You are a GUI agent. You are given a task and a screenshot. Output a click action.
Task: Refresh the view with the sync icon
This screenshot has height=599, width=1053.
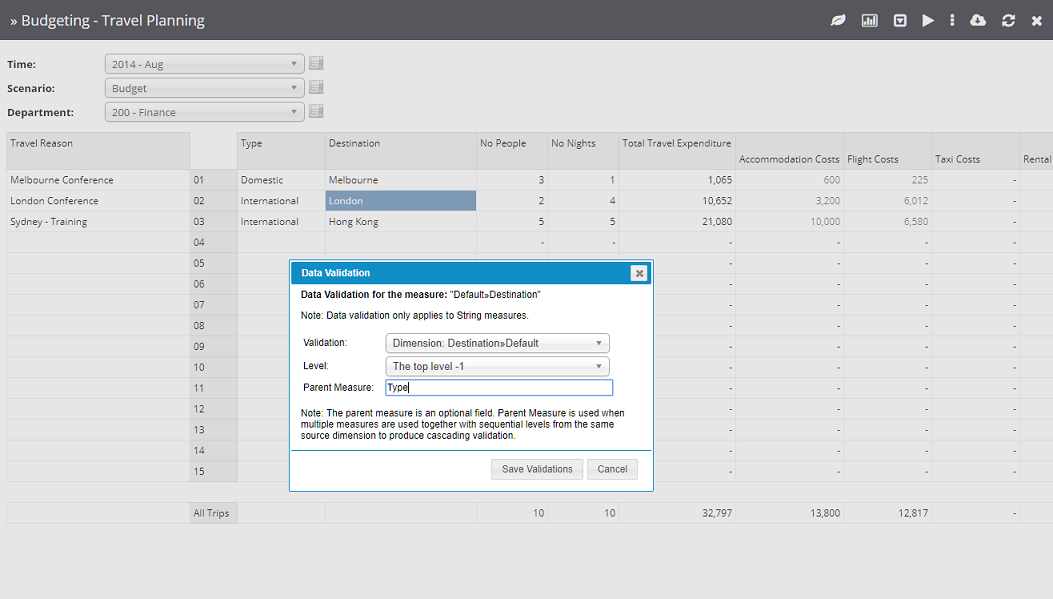click(1008, 20)
